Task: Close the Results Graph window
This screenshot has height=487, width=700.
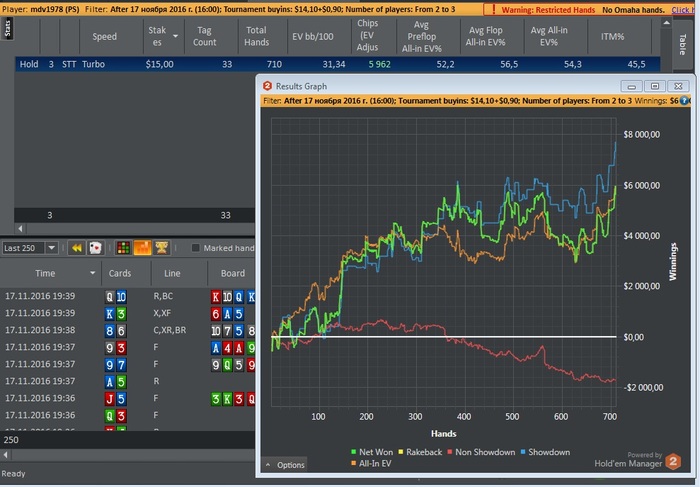Action: point(679,86)
